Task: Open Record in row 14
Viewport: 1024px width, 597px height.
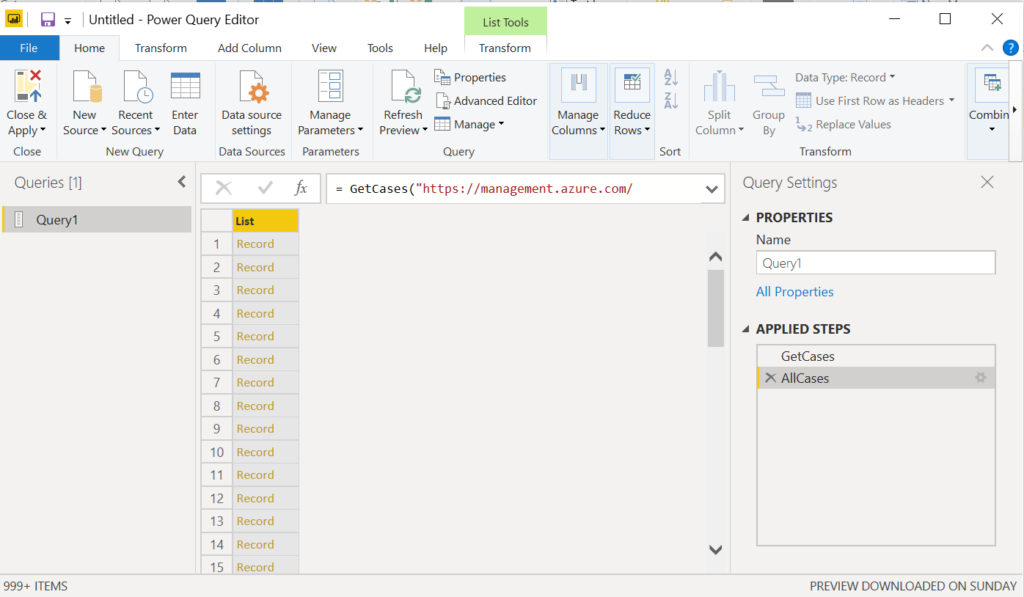Action: point(255,544)
